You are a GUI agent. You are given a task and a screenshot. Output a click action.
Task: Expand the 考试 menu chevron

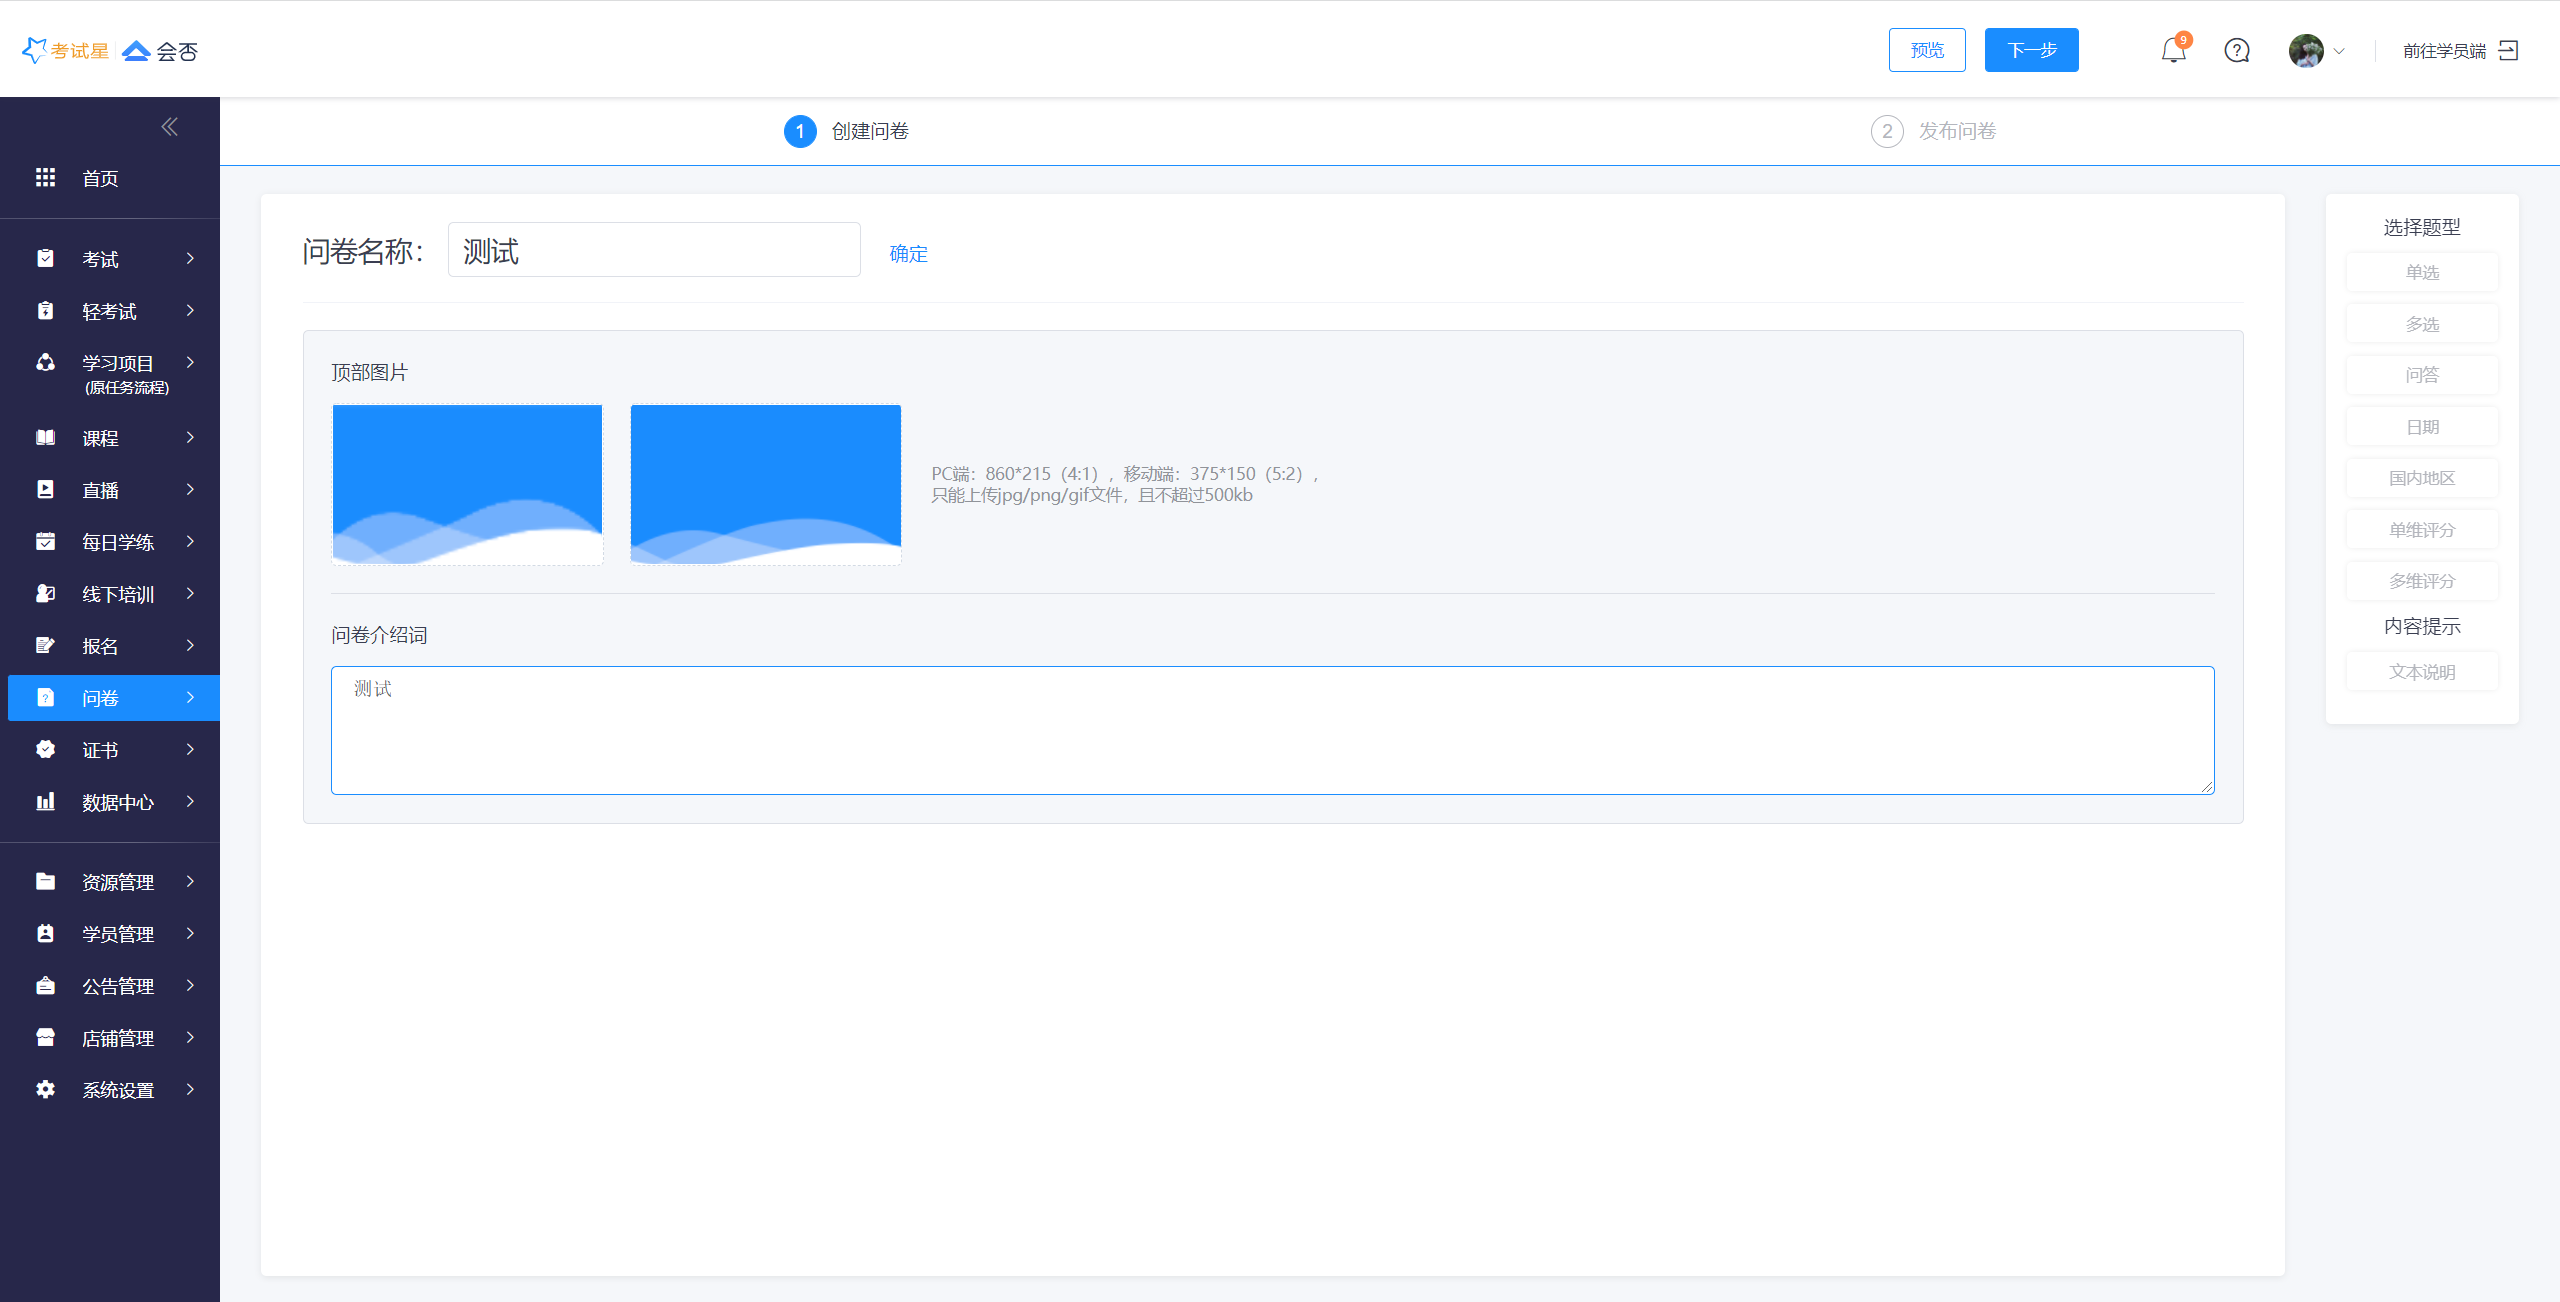click(190, 259)
